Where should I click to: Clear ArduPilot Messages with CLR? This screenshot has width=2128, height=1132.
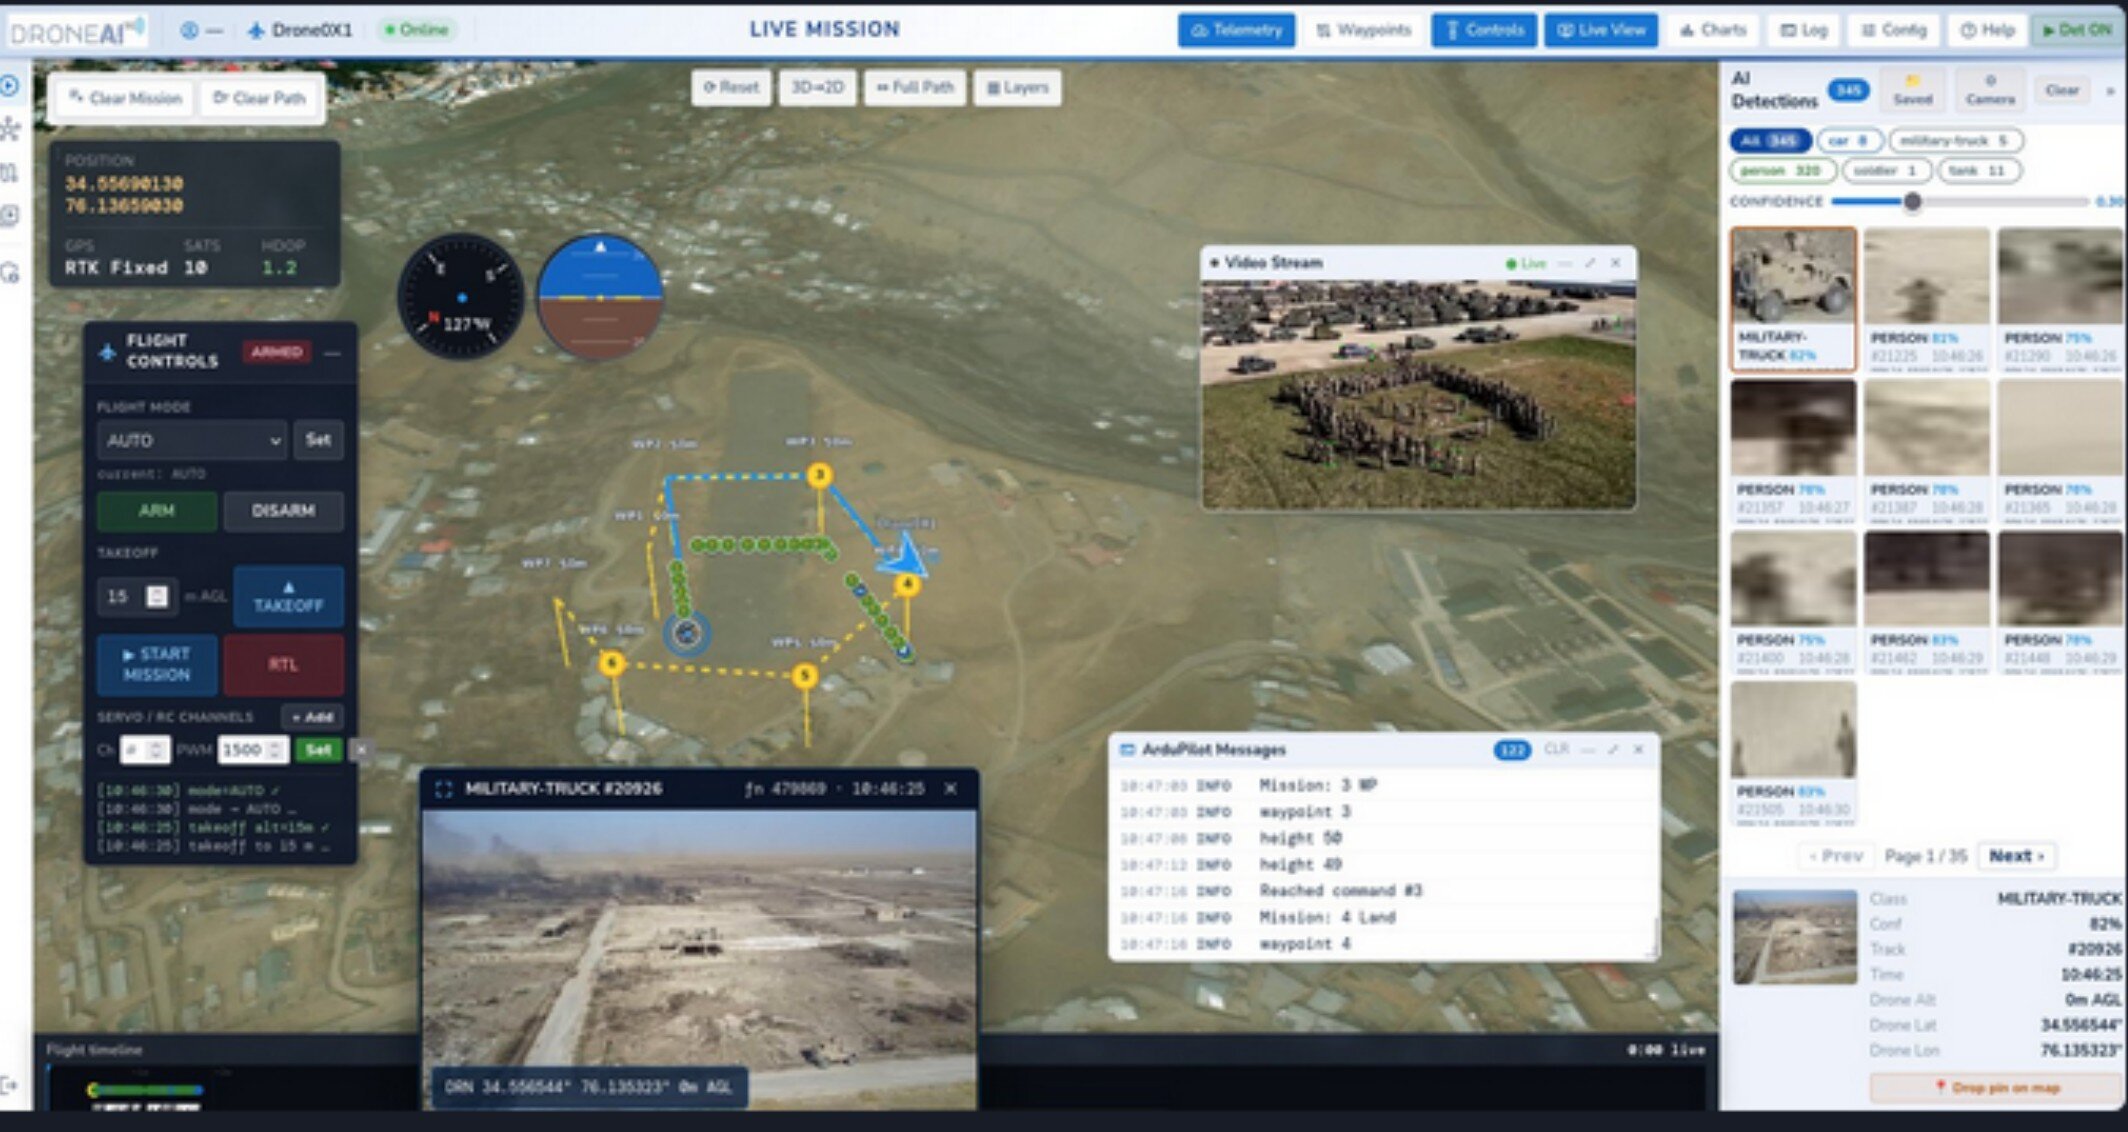[x=1556, y=750]
